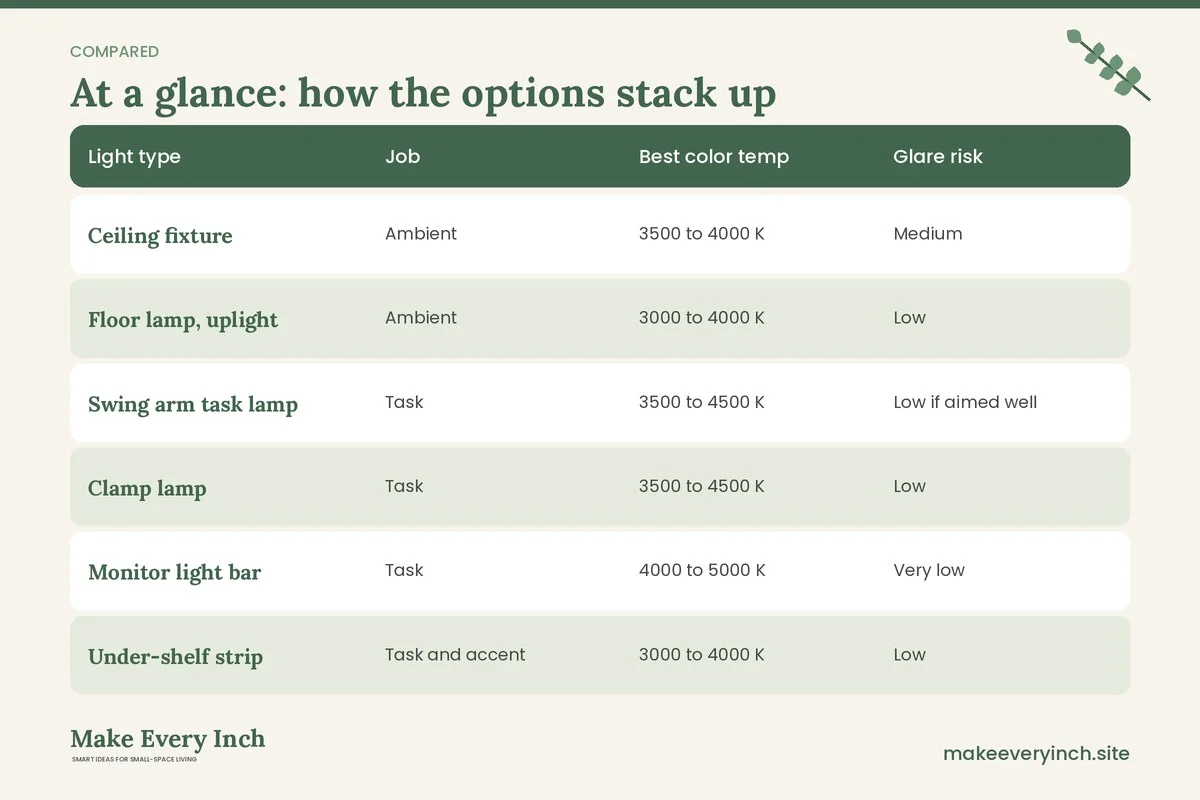Click 'Ambient' in the Floor lamp row
This screenshot has width=1200, height=800.
[x=421, y=318]
